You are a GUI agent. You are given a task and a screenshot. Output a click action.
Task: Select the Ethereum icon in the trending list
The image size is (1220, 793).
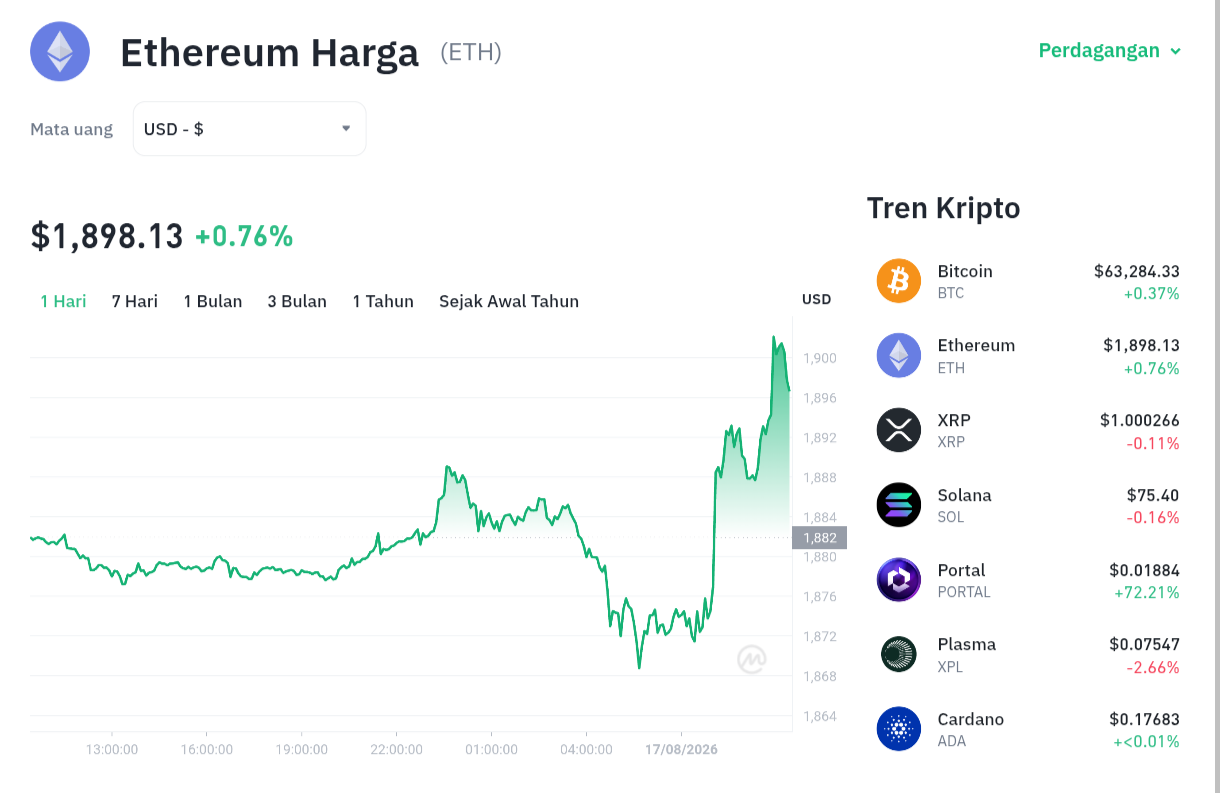[x=899, y=355]
